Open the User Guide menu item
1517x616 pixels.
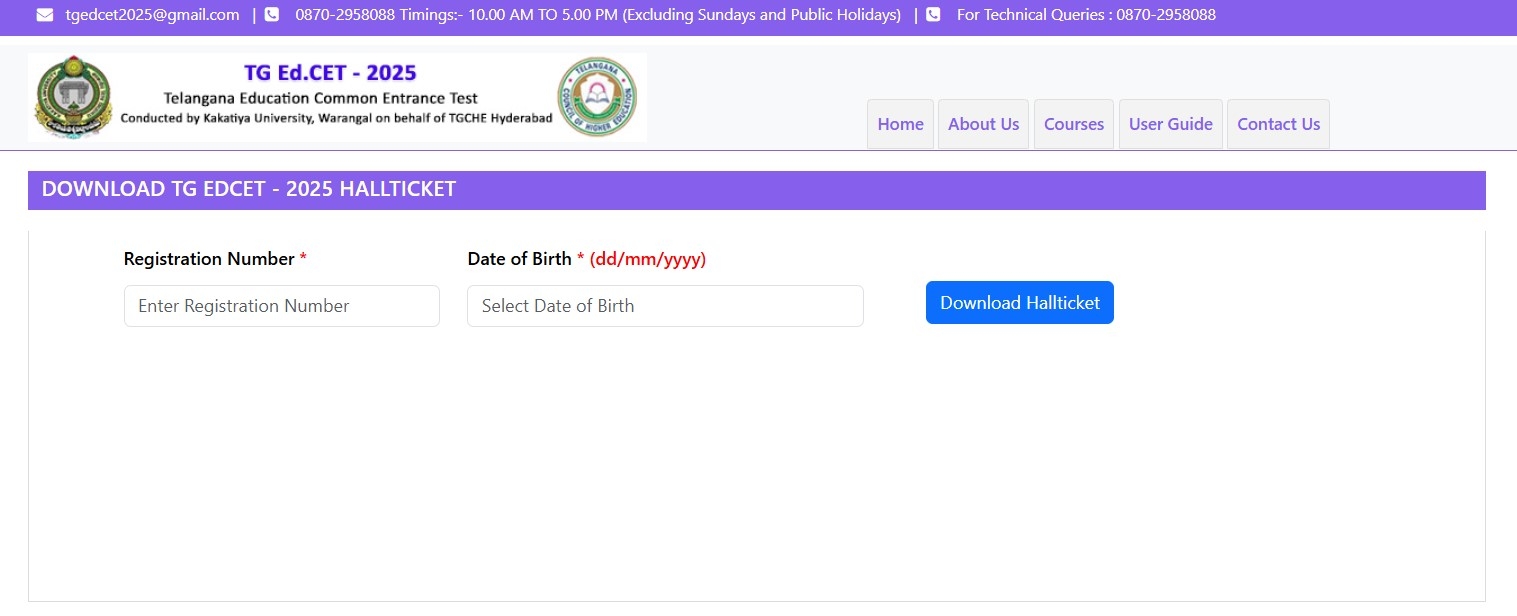[x=1171, y=124]
